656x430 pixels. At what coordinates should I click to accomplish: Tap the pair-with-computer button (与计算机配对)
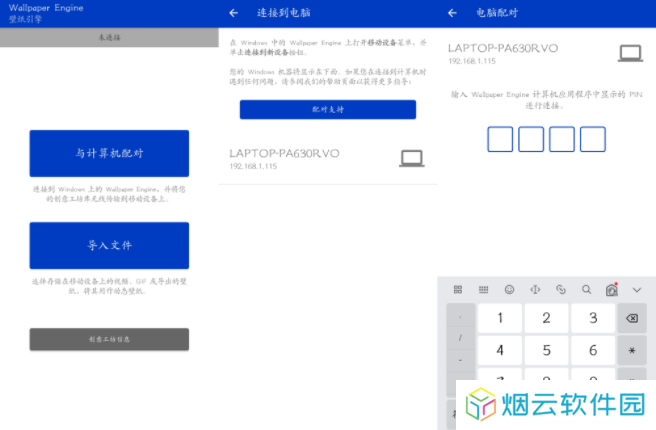[109, 153]
